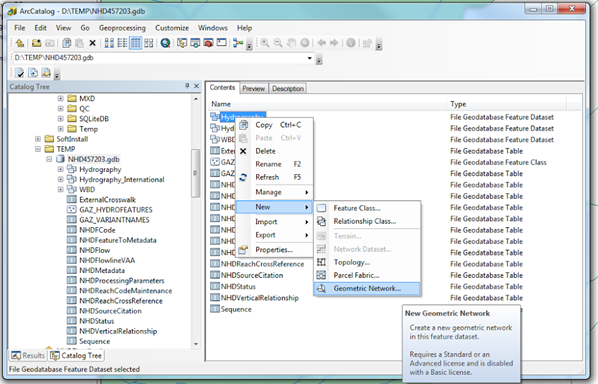Click the Import Metadata icon
The height and width of the screenshot is (384, 598).
click(x=46, y=72)
